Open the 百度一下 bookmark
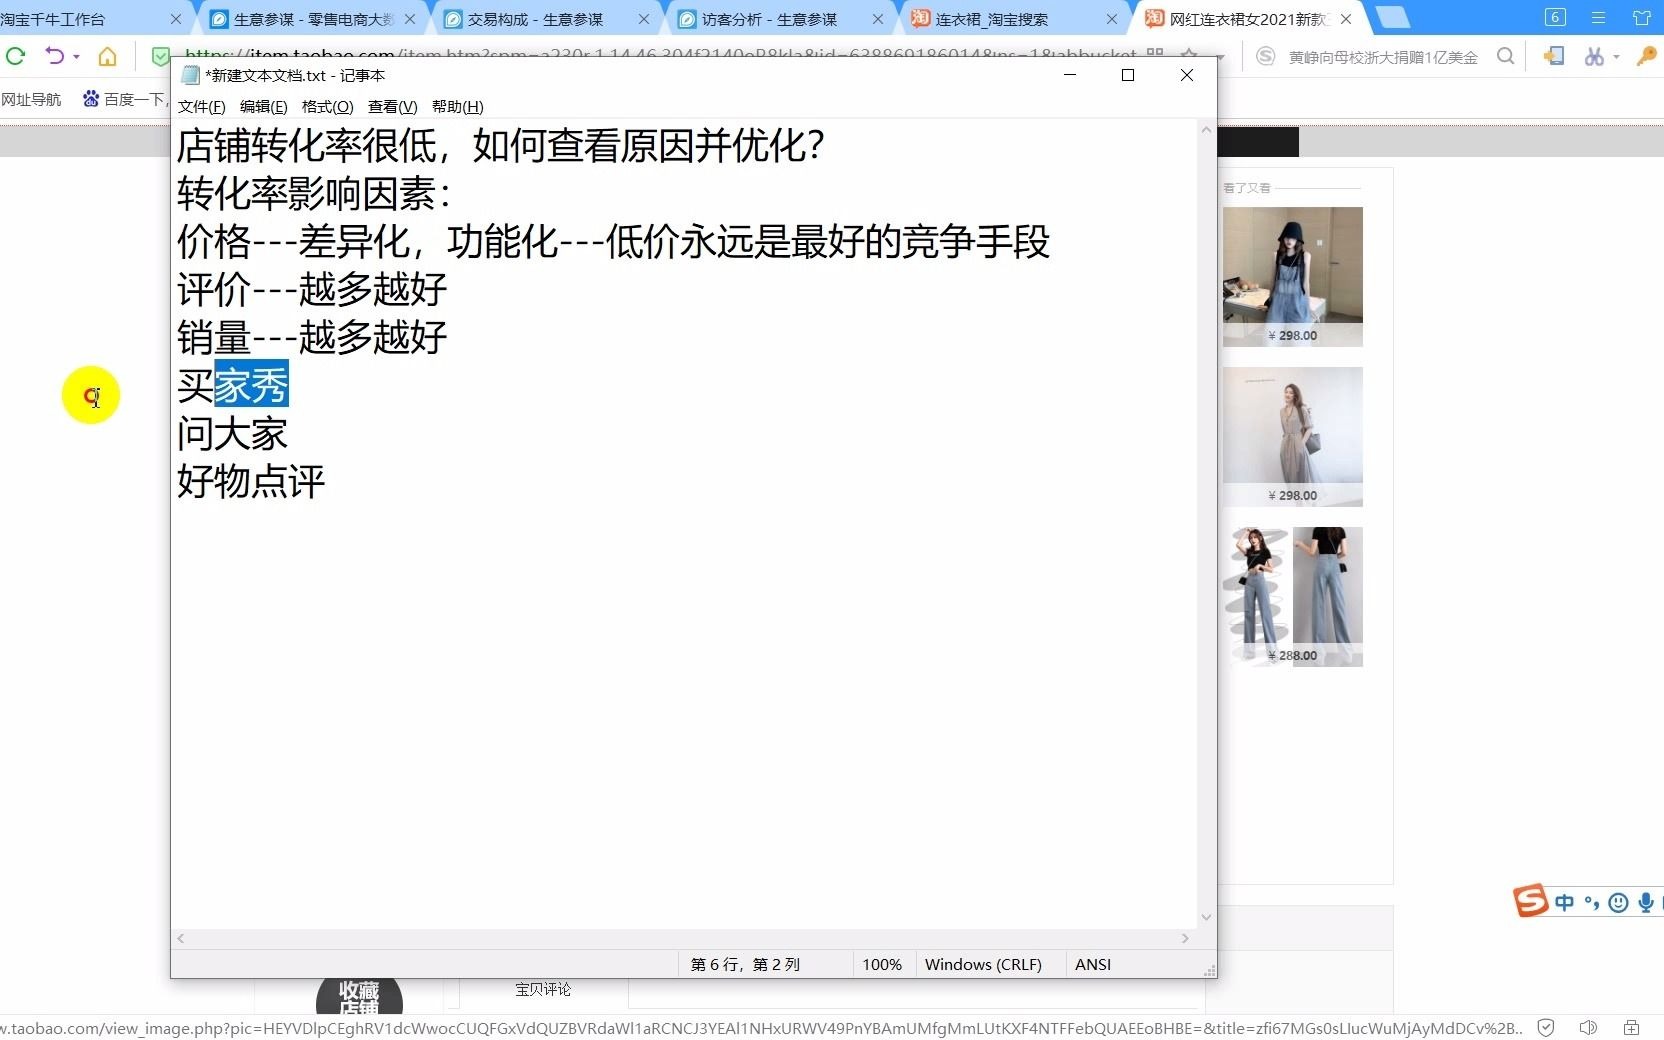Screen dimensions: 1664x1040 point(124,99)
